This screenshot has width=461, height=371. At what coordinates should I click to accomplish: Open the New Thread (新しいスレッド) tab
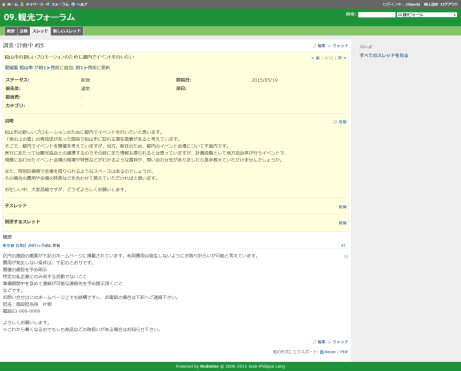(67, 31)
